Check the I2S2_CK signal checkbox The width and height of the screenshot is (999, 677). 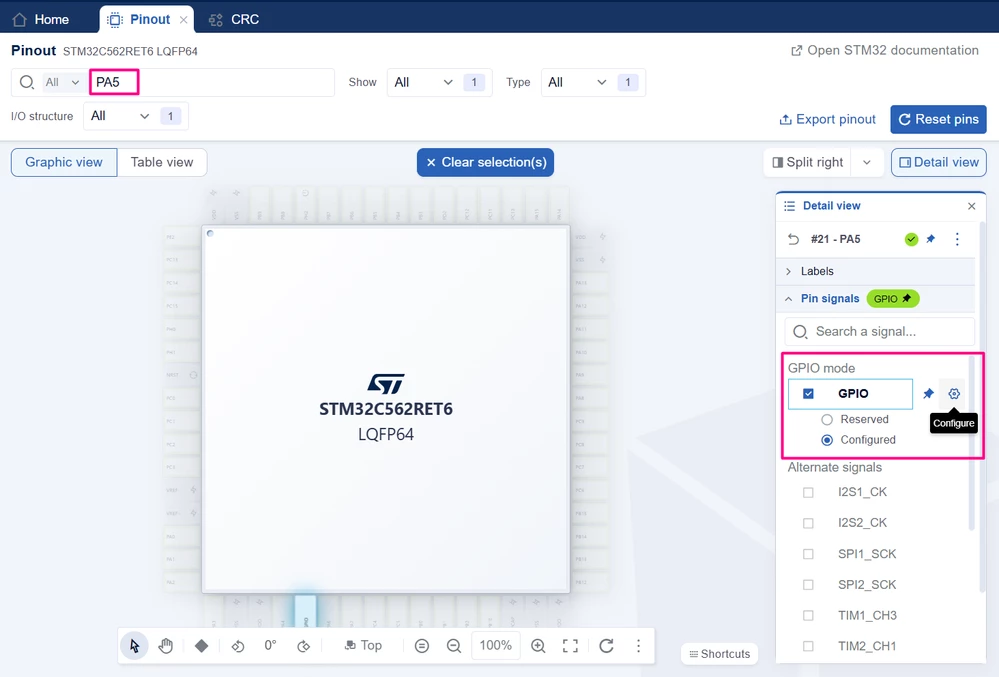pyautogui.click(x=809, y=523)
